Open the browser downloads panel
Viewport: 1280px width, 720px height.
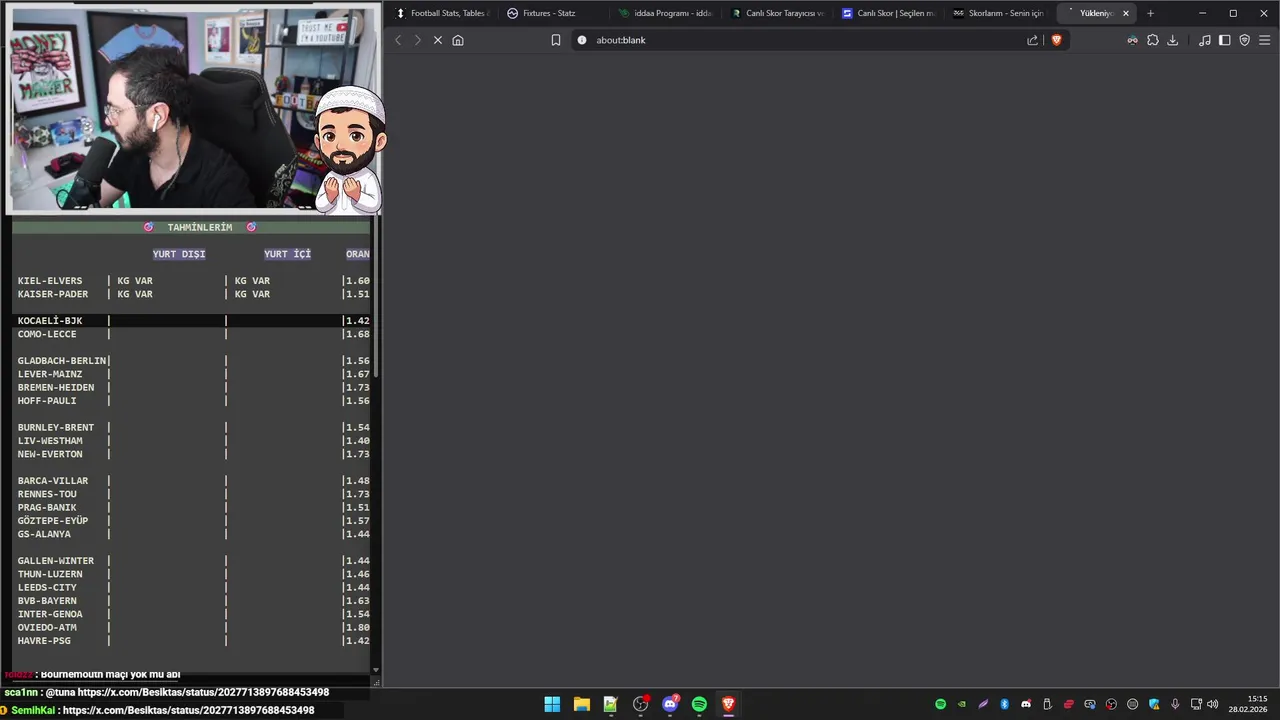tap(1173, 40)
